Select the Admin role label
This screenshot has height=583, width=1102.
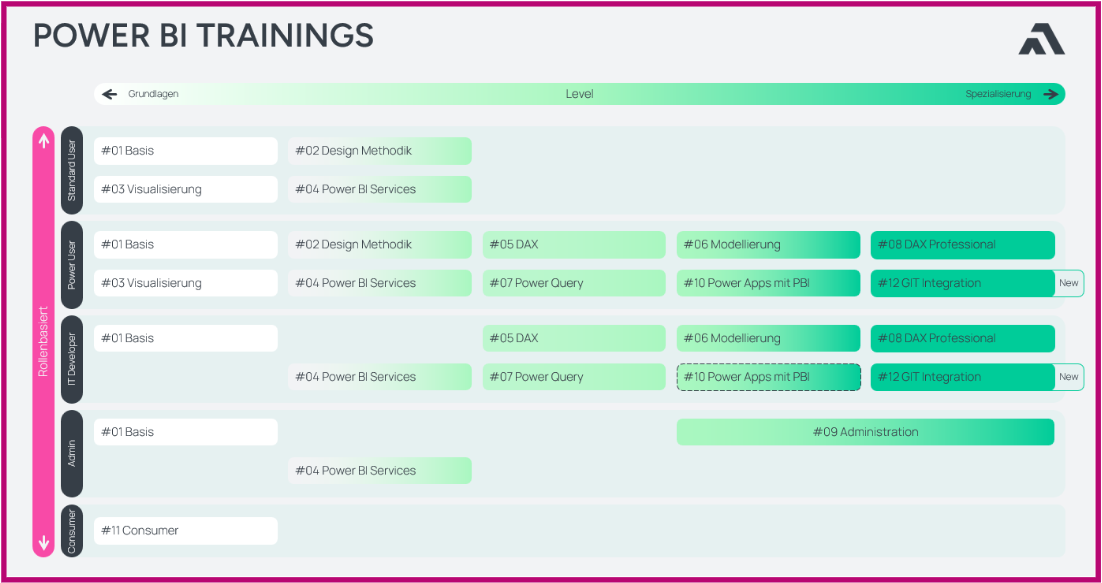pyautogui.click(x=72, y=453)
